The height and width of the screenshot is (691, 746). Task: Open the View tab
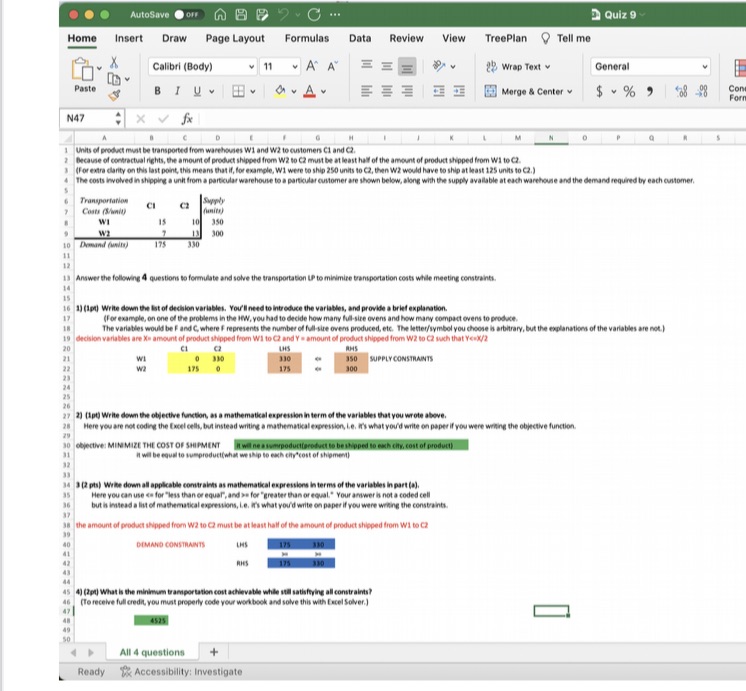click(x=453, y=39)
